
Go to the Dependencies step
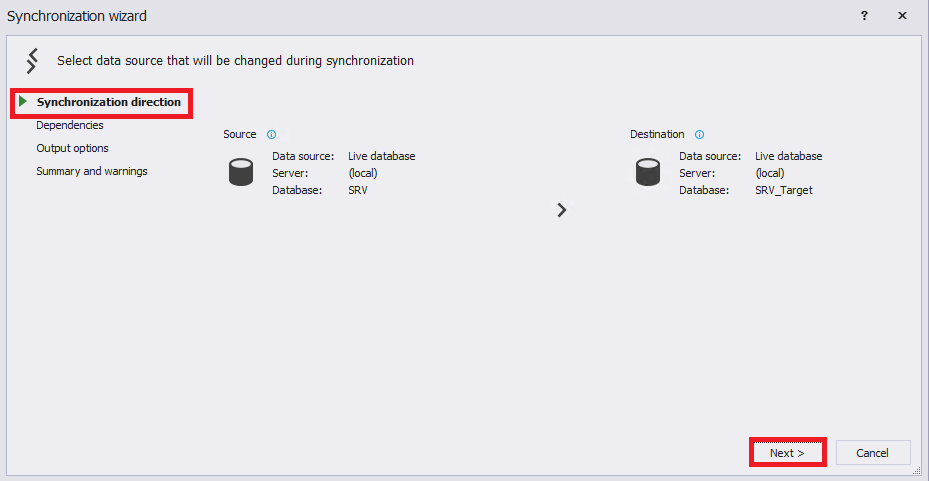[x=70, y=125]
